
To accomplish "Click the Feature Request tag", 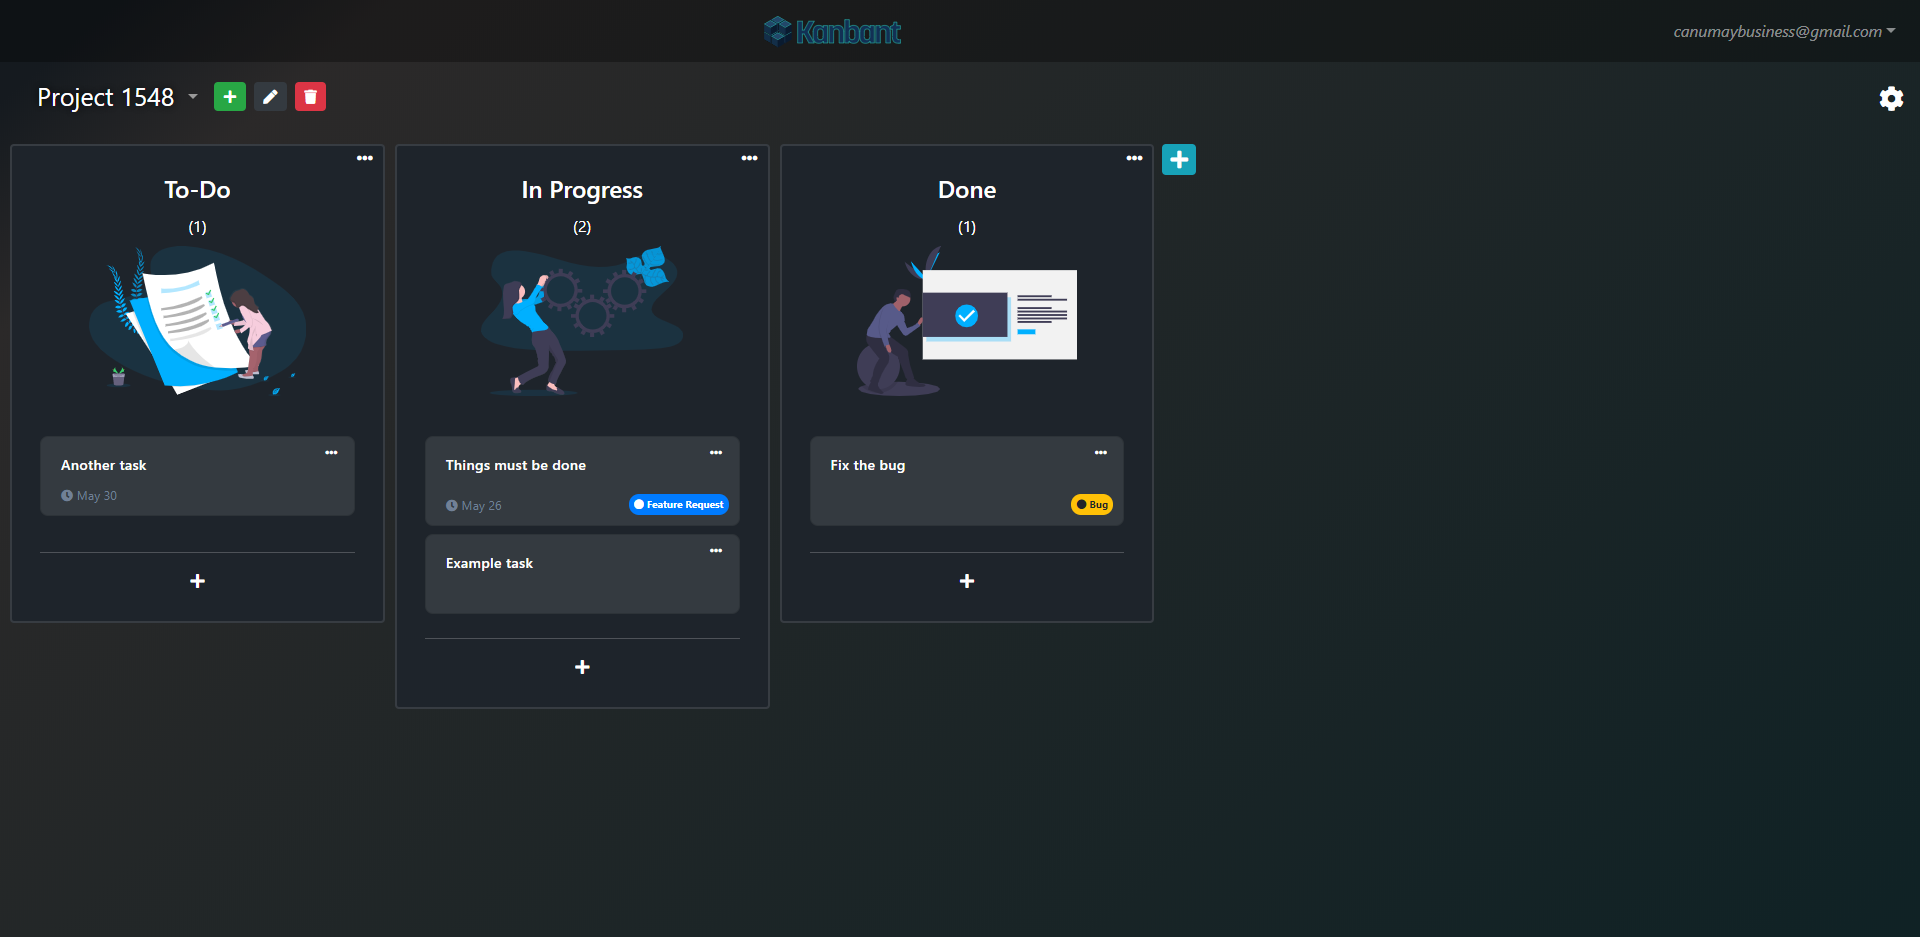I will click(679, 504).
